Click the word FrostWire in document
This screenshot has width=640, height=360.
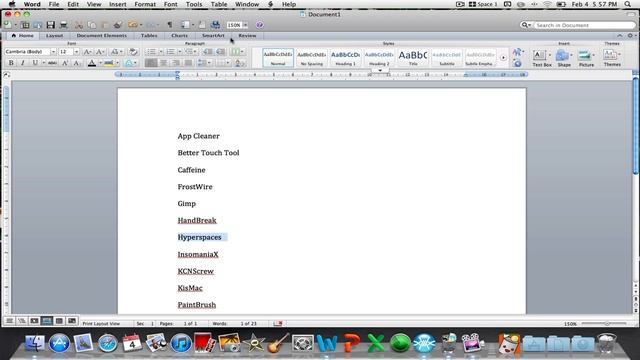click(195, 187)
